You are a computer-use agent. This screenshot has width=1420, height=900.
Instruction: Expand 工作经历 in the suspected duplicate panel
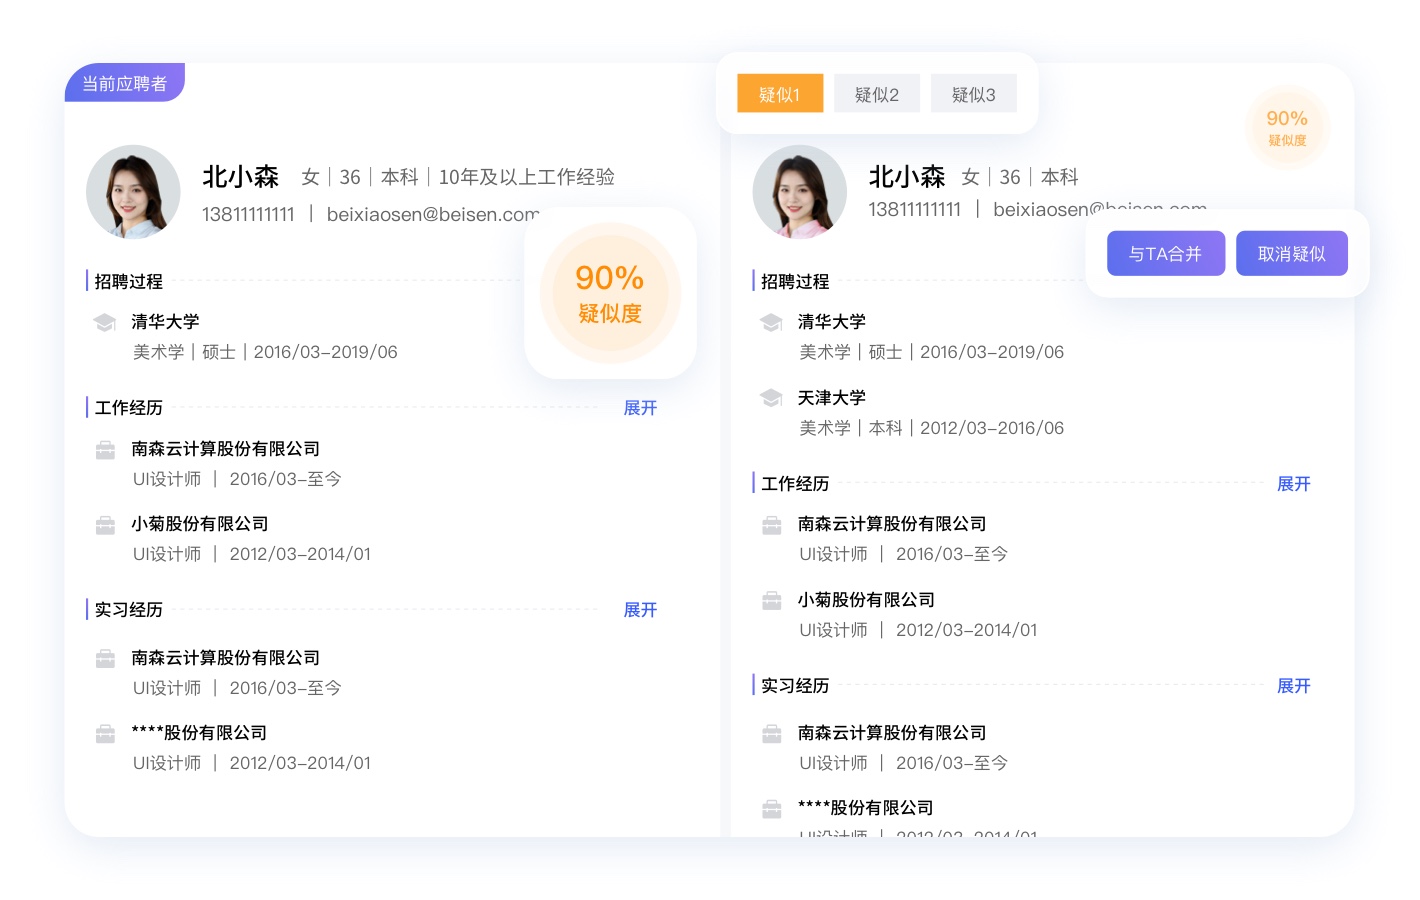click(x=1293, y=484)
